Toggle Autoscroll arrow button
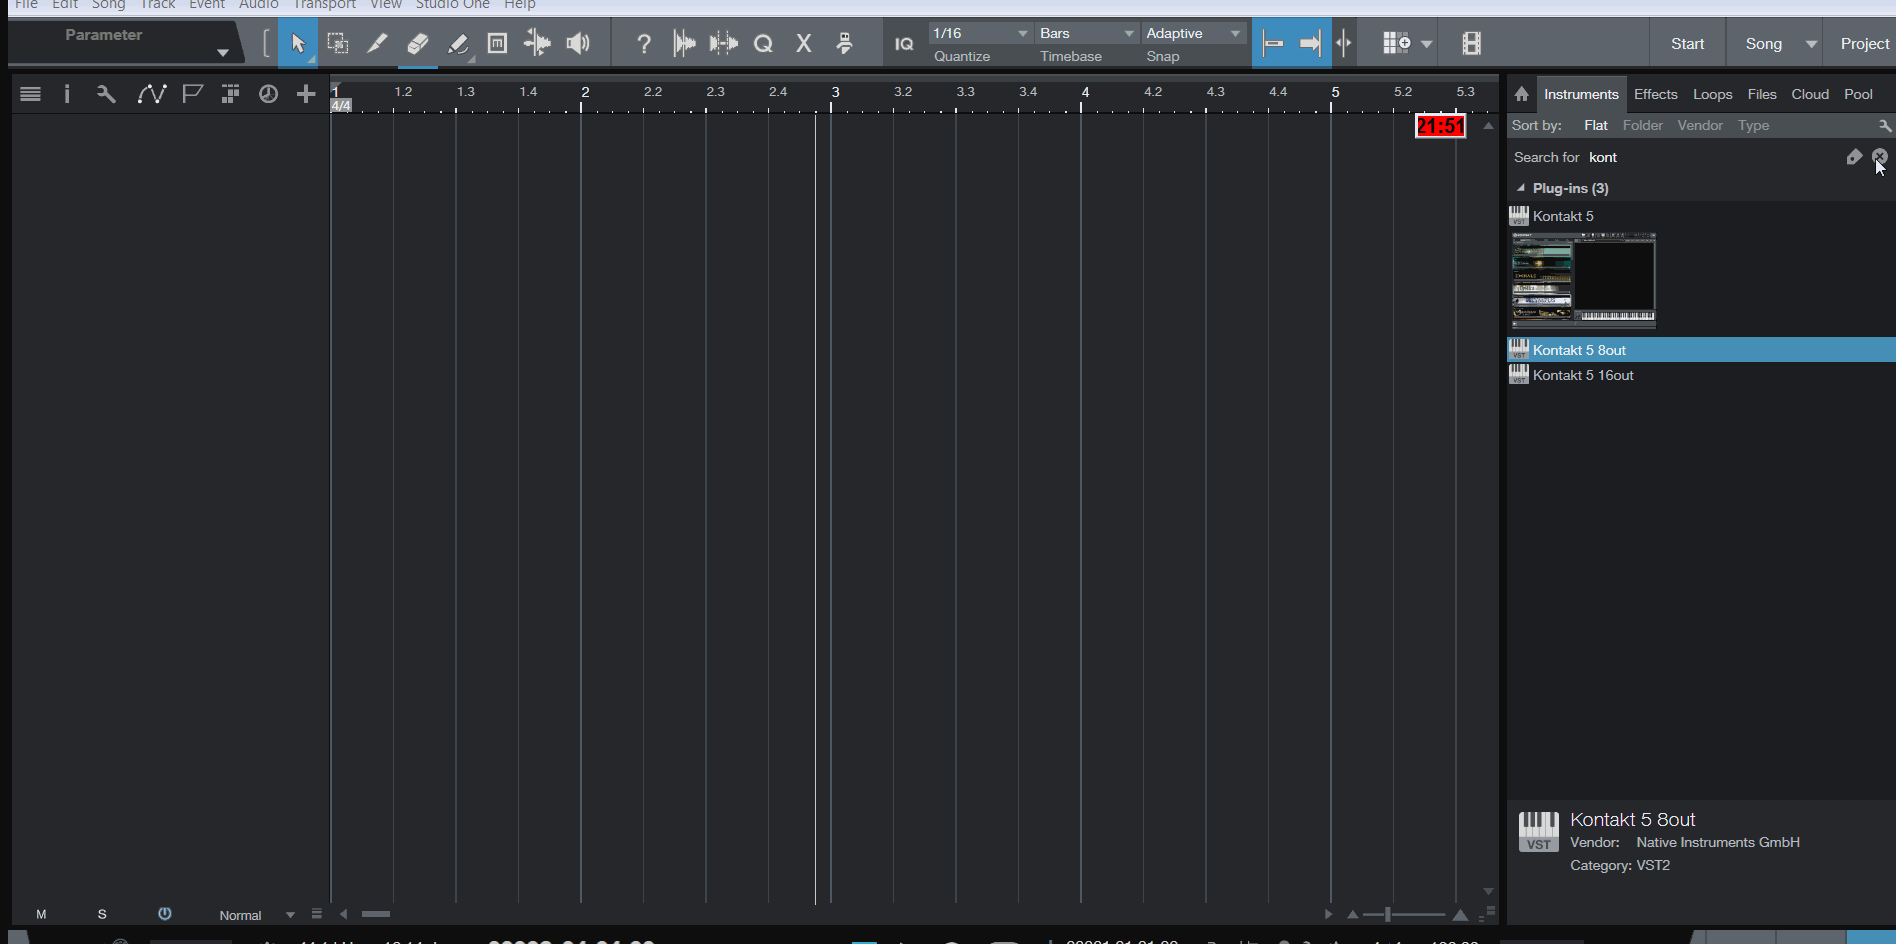Screen dimensions: 1896x944 [x=1310, y=43]
